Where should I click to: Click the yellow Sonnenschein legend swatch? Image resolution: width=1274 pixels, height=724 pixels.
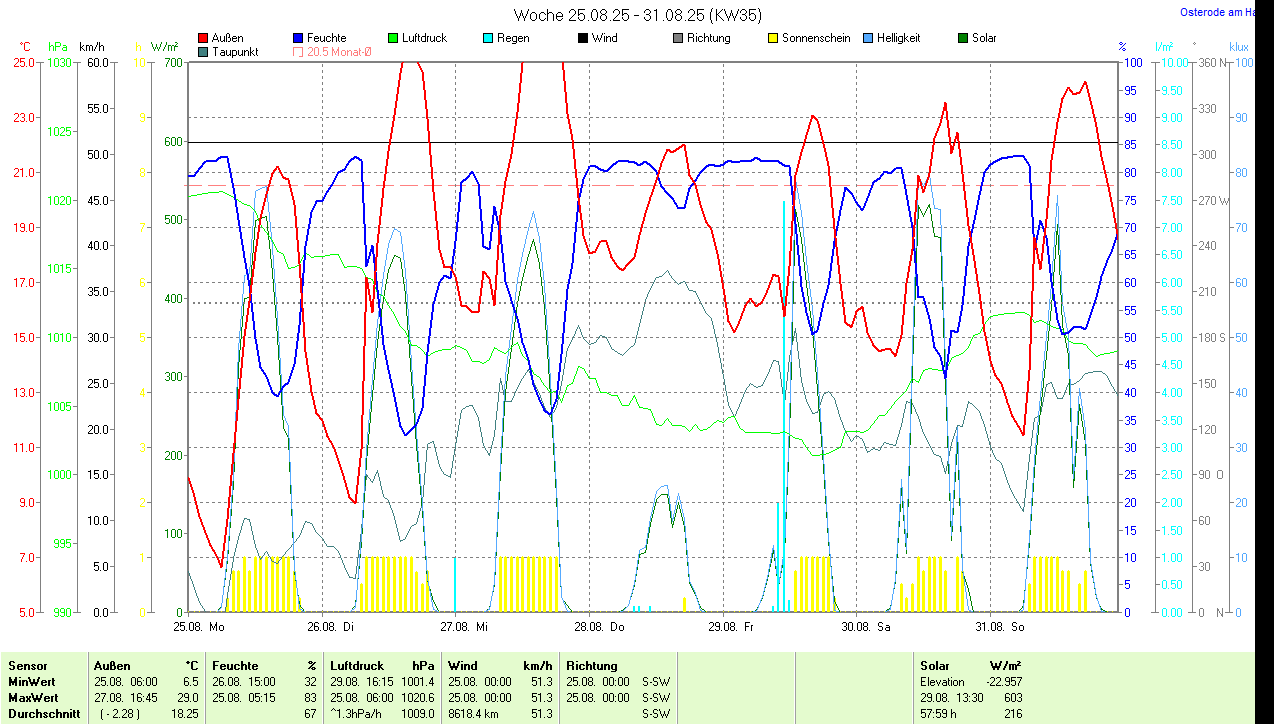pos(772,38)
